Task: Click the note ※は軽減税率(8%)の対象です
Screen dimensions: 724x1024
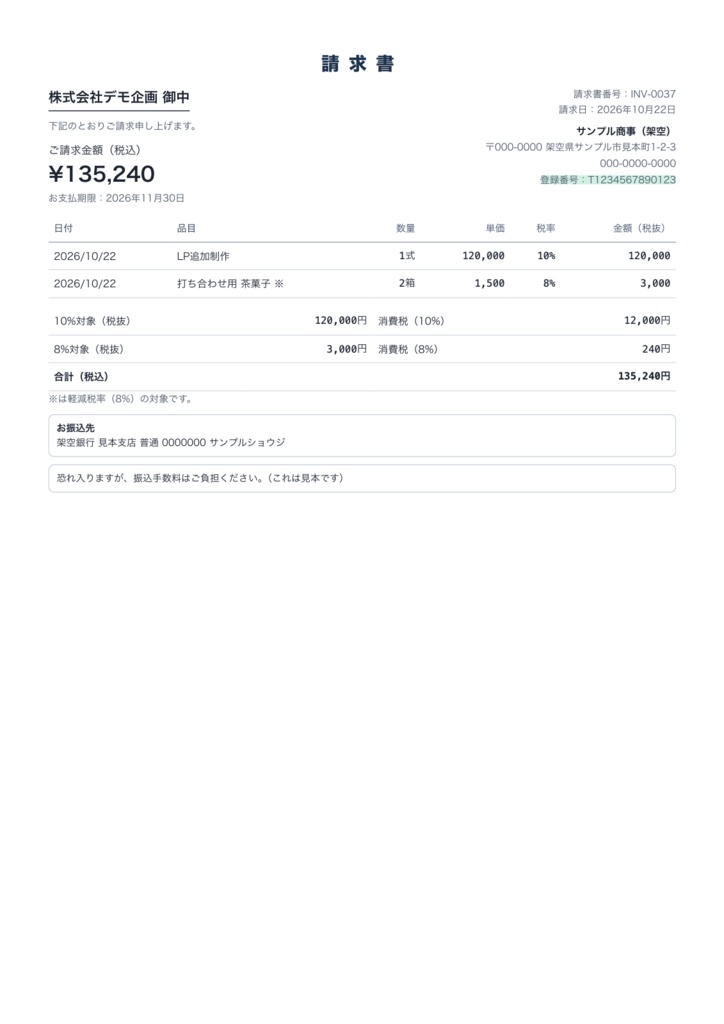Action: click(121, 399)
